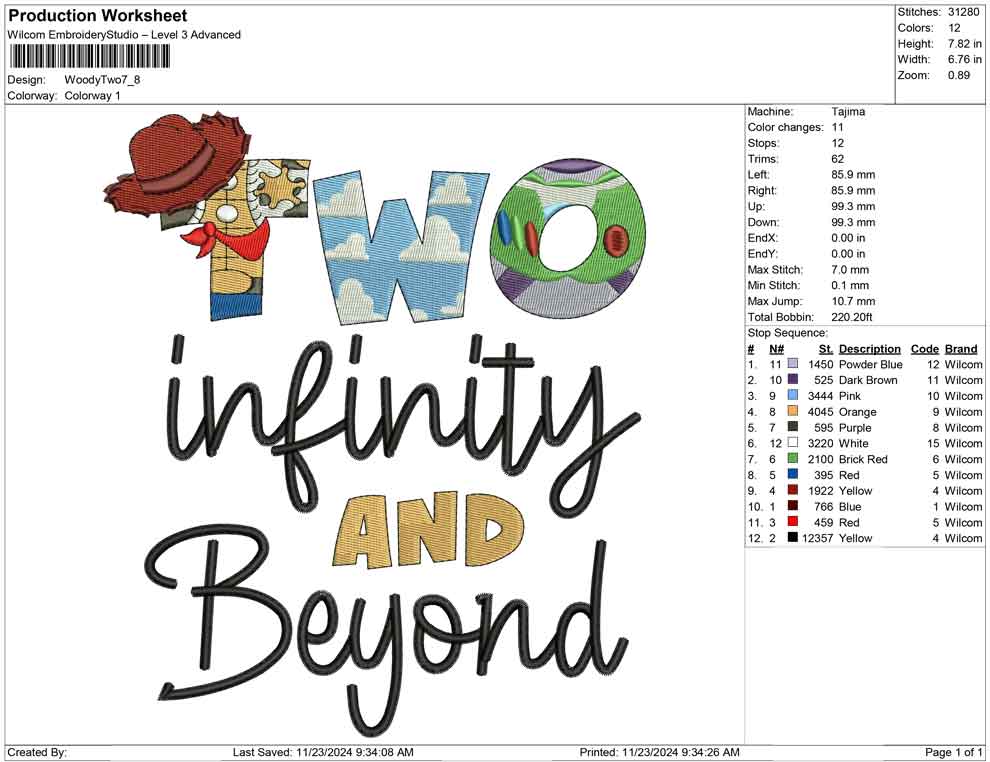Select the Colorway 1 value
The width and height of the screenshot is (990, 762).
92,96
